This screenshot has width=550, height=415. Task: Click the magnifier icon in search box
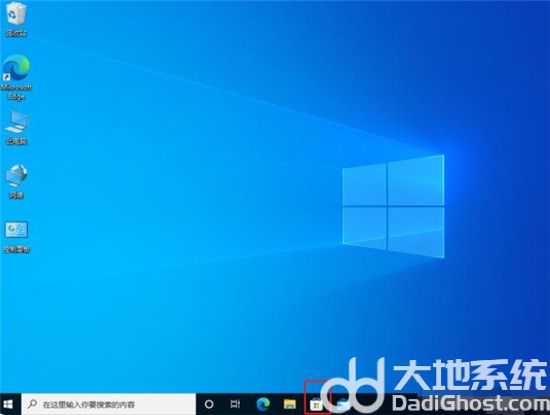[32, 404]
